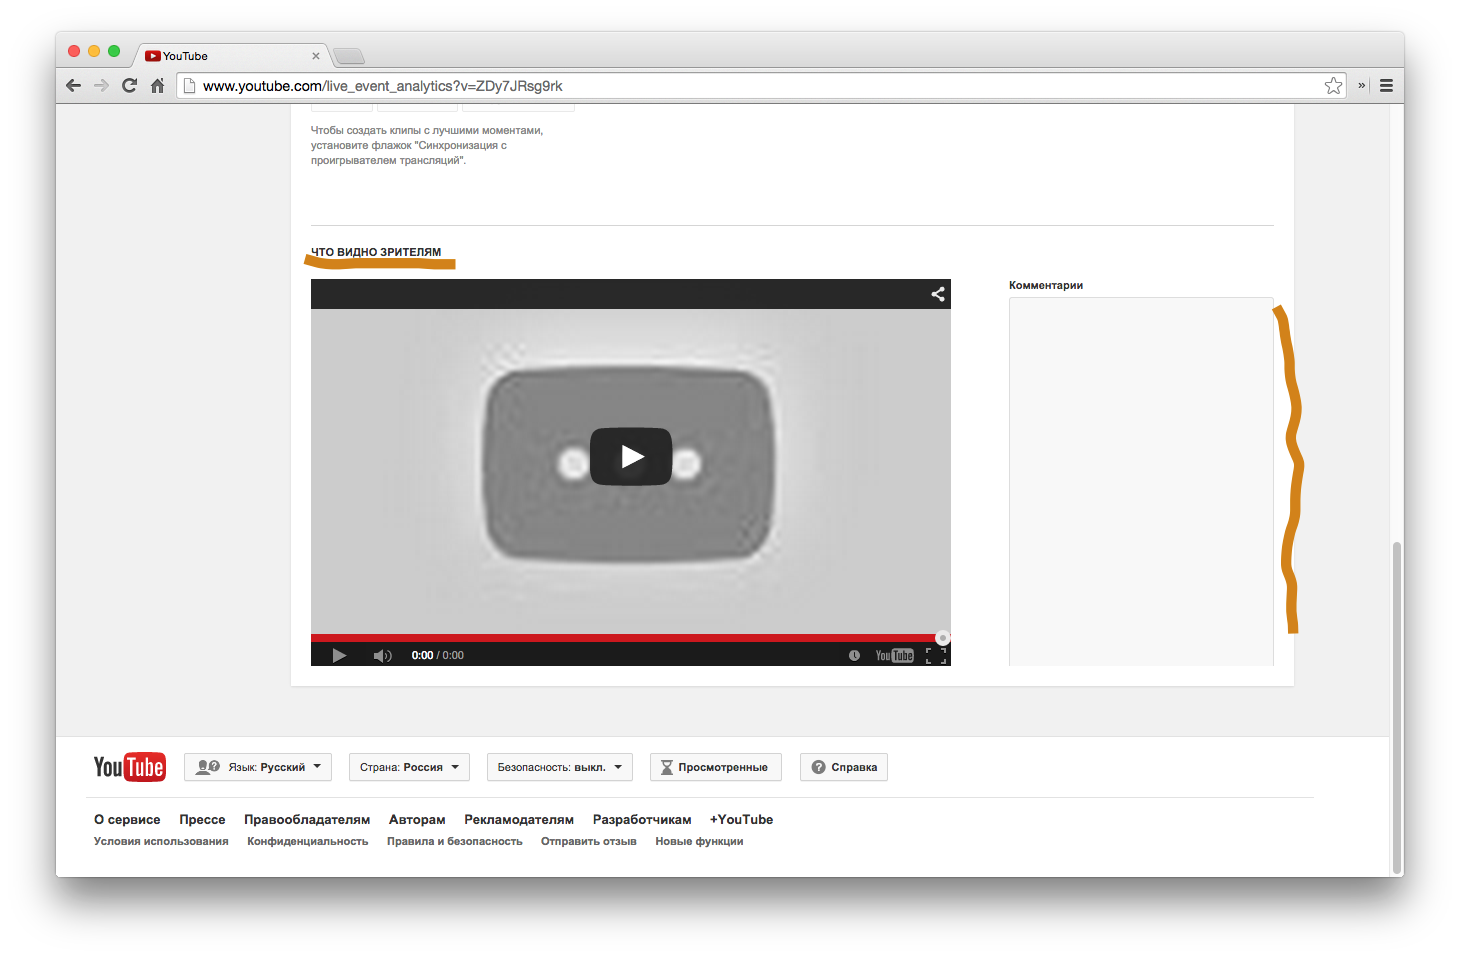The height and width of the screenshot is (957, 1460).
Task: Click the YouTube logo in the page footer
Action: click(x=129, y=767)
